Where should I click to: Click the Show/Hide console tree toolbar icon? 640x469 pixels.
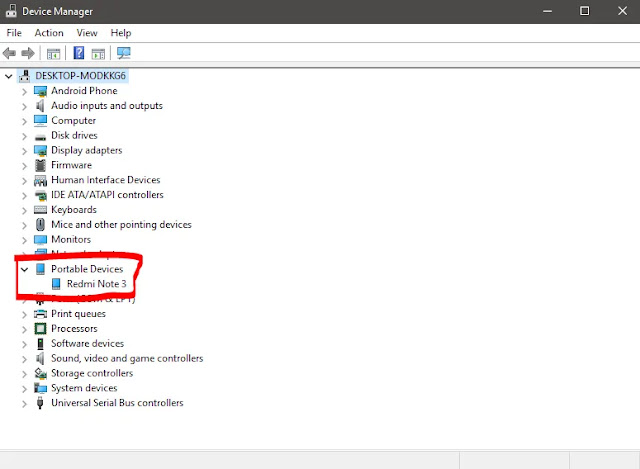(x=53, y=53)
